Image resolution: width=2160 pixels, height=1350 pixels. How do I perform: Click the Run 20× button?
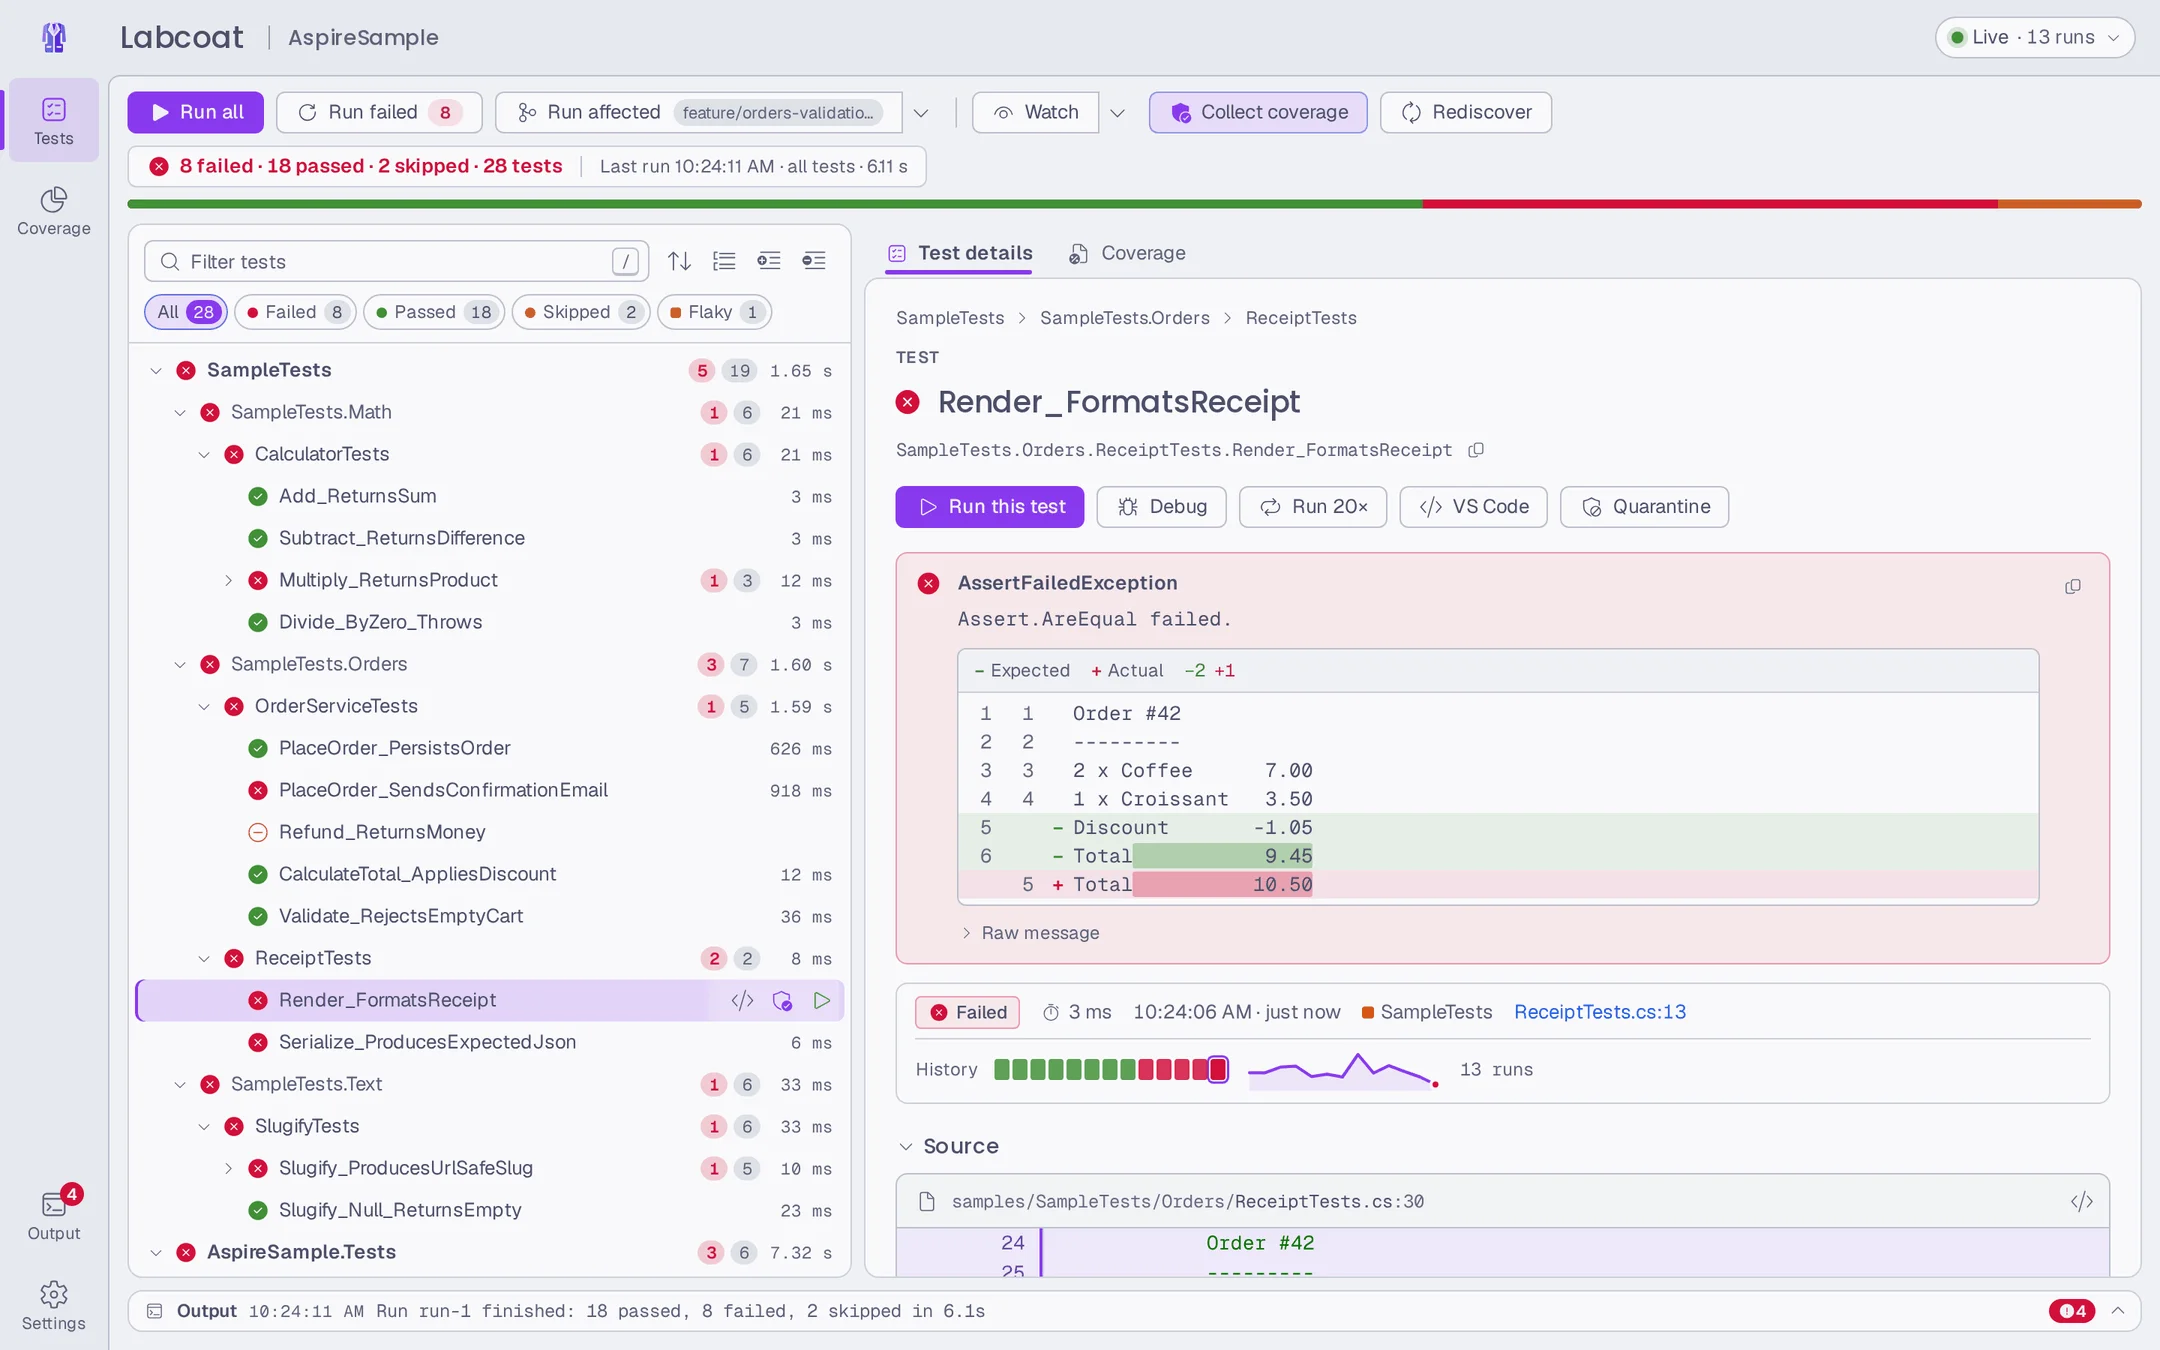click(x=1313, y=507)
